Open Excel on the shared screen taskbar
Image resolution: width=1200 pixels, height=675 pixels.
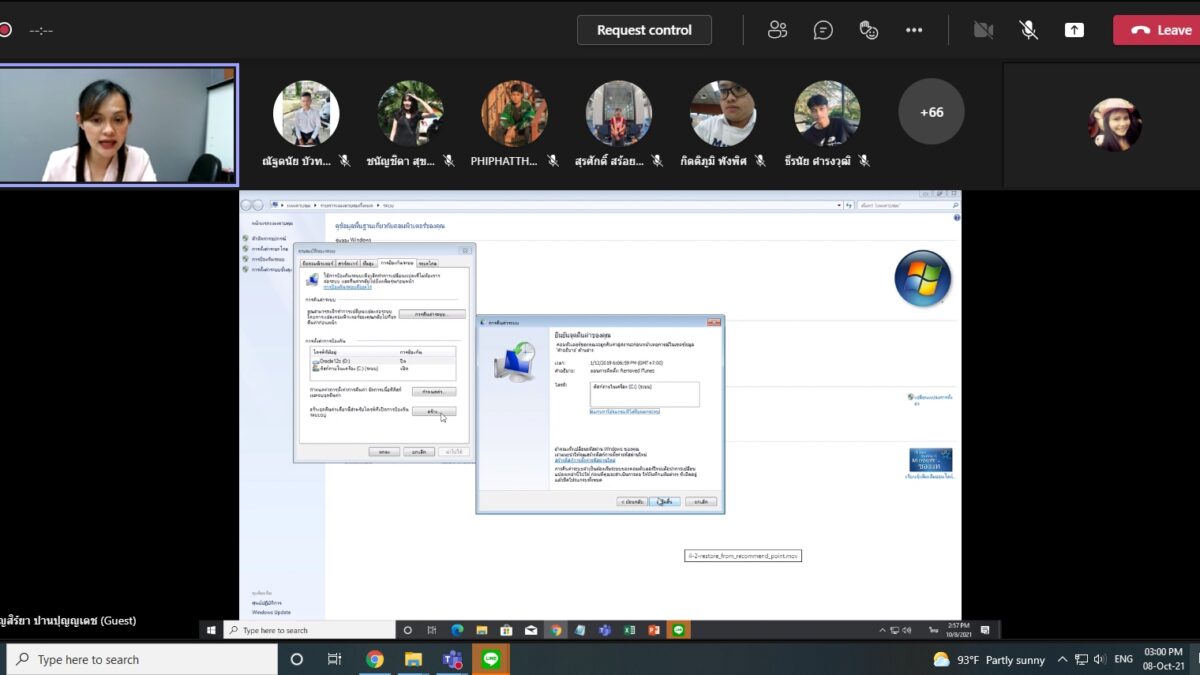tap(630, 630)
